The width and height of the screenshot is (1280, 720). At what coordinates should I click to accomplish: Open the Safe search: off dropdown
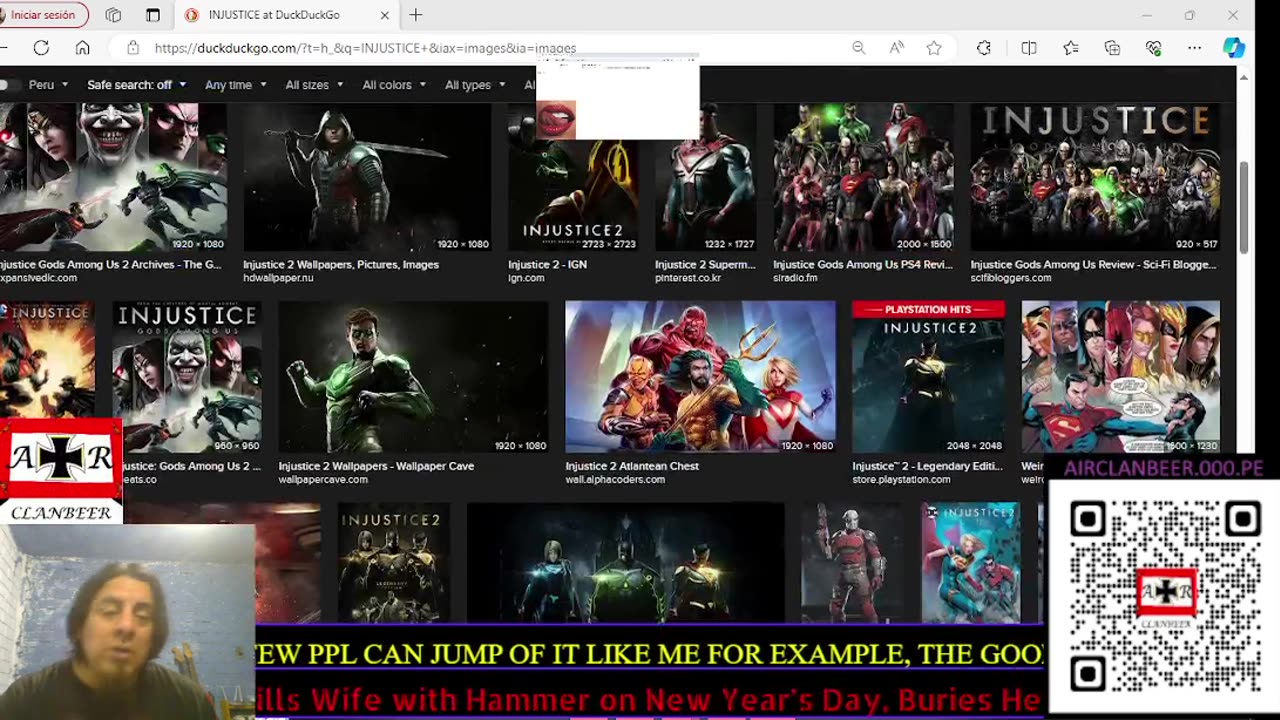coord(137,85)
